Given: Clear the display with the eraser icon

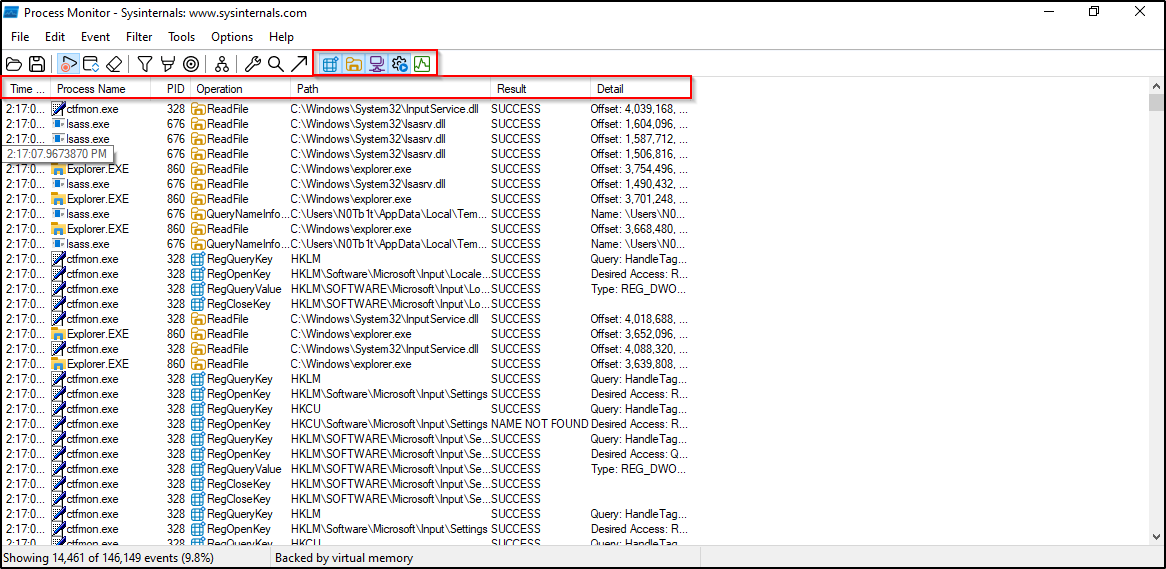Looking at the screenshot, I should tap(114, 64).
